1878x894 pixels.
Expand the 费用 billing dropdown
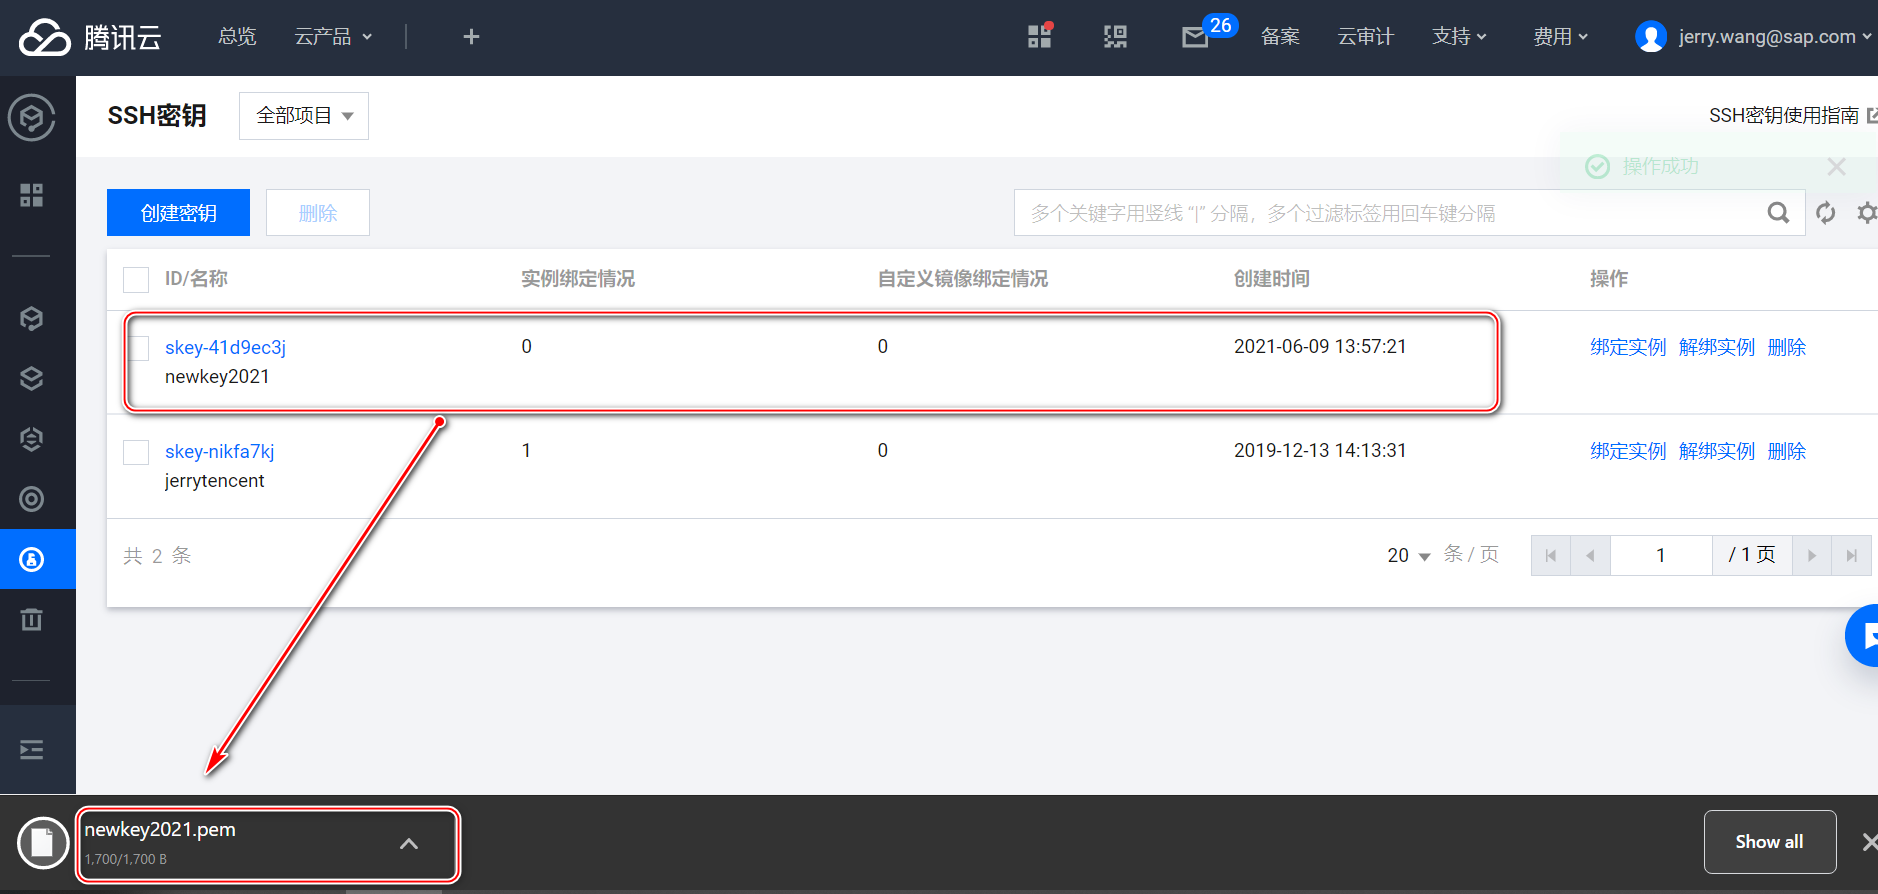coord(1561,37)
